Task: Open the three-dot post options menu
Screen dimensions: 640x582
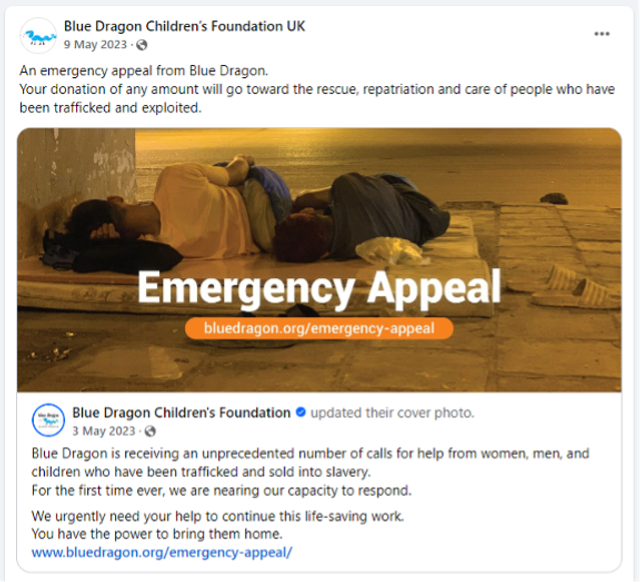Action: 602,34
